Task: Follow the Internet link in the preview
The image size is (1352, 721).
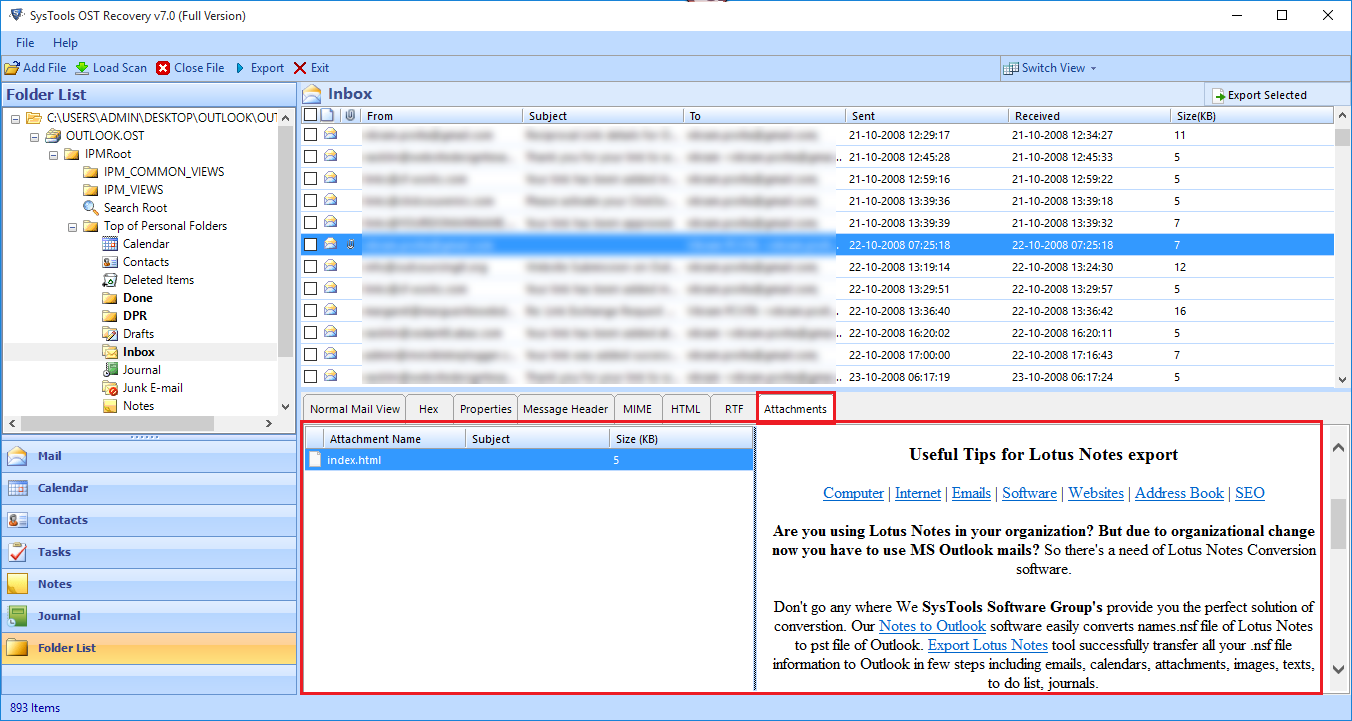Action: click(x=918, y=493)
